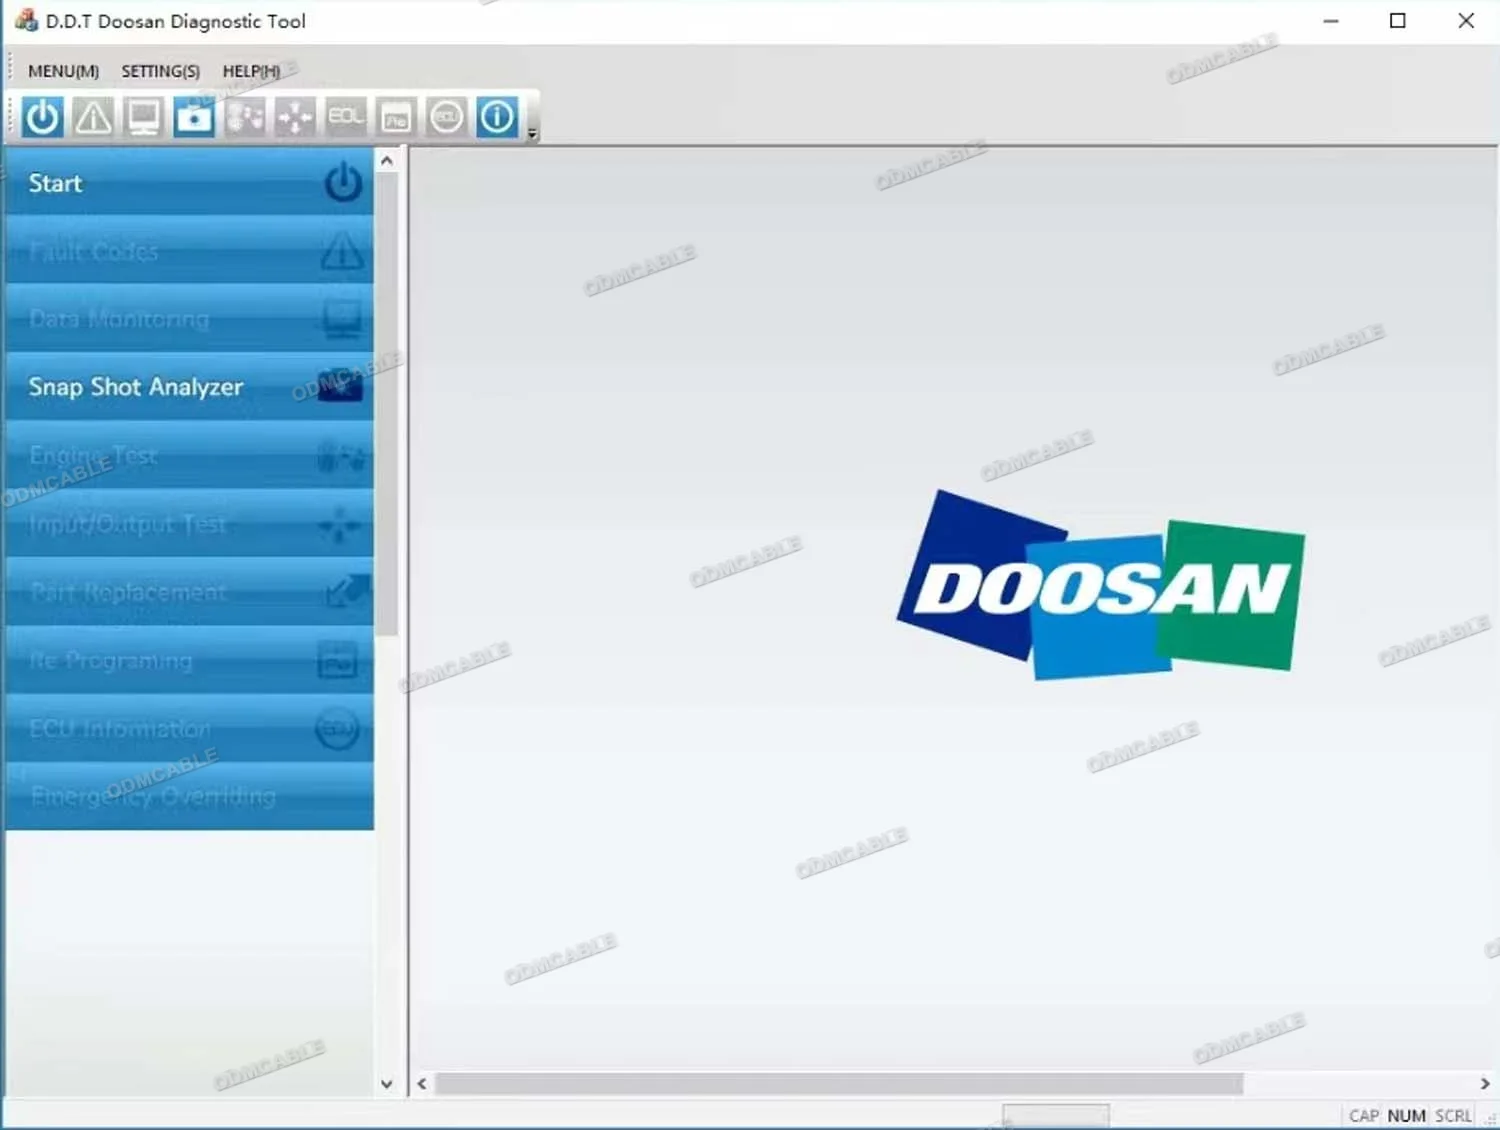Click the sidebar vertical scrollbar thumb
1500x1130 pixels.
tap(387, 404)
